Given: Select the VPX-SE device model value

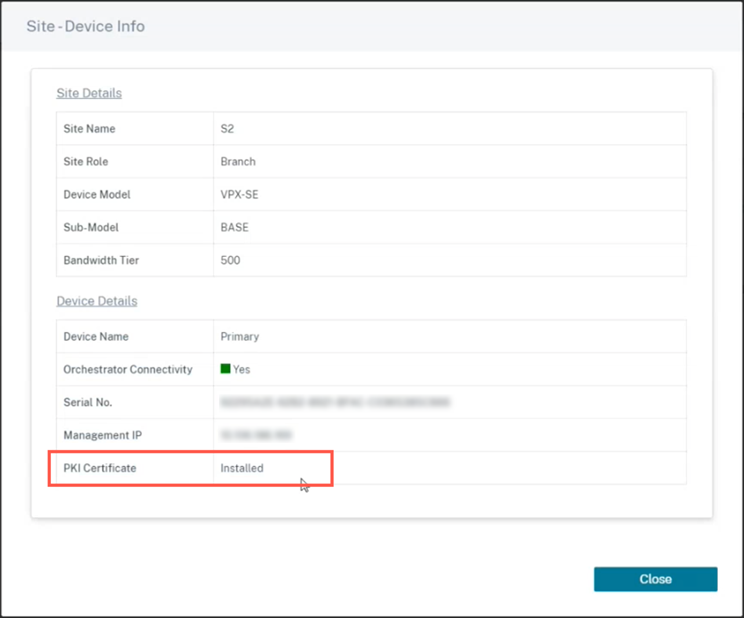Looking at the screenshot, I should pyautogui.click(x=240, y=195).
